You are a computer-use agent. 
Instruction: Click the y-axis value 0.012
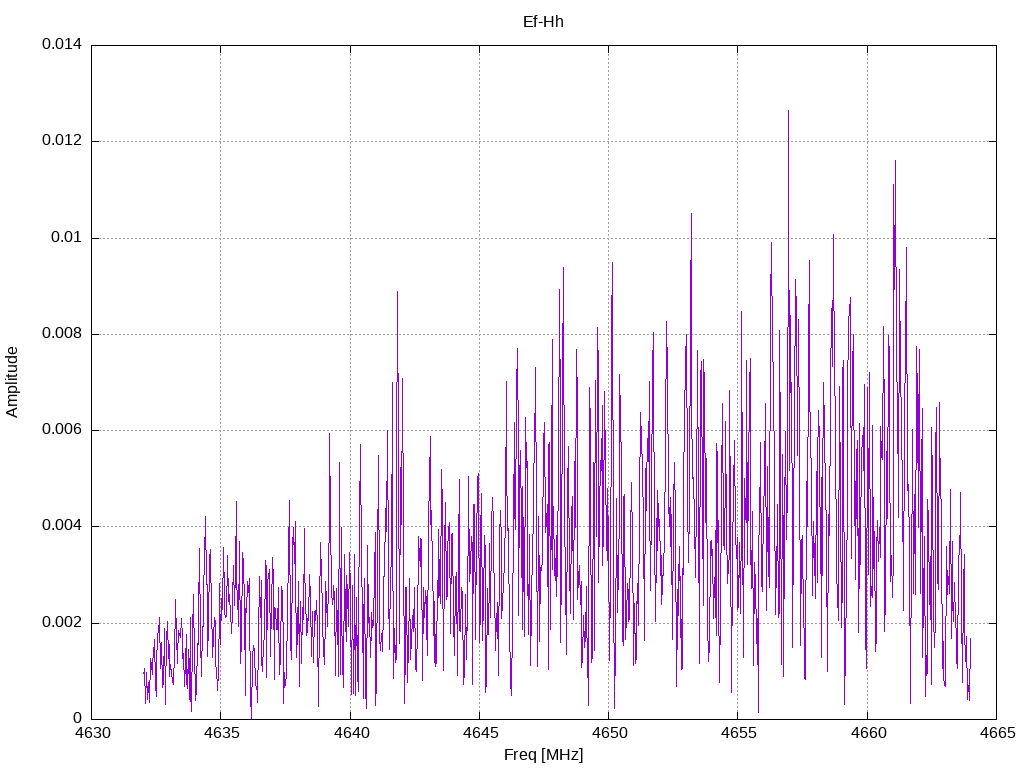coord(62,140)
